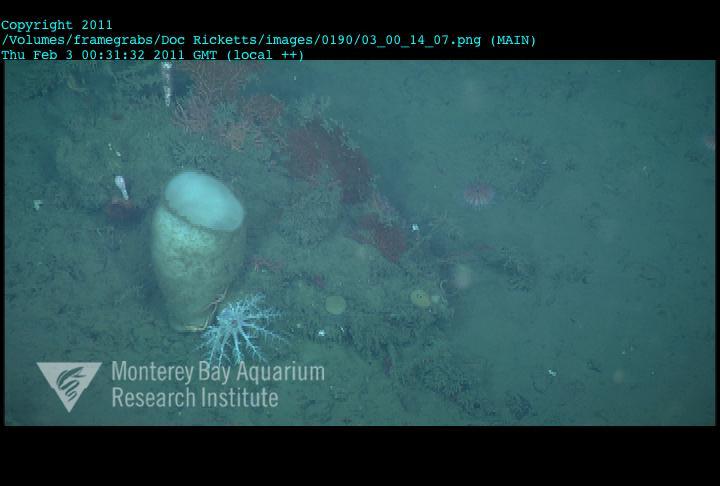Image resolution: width=720 pixels, height=486 pixels.
Task: Select the white branching coral beside the sponge
Action: (239, 330)
